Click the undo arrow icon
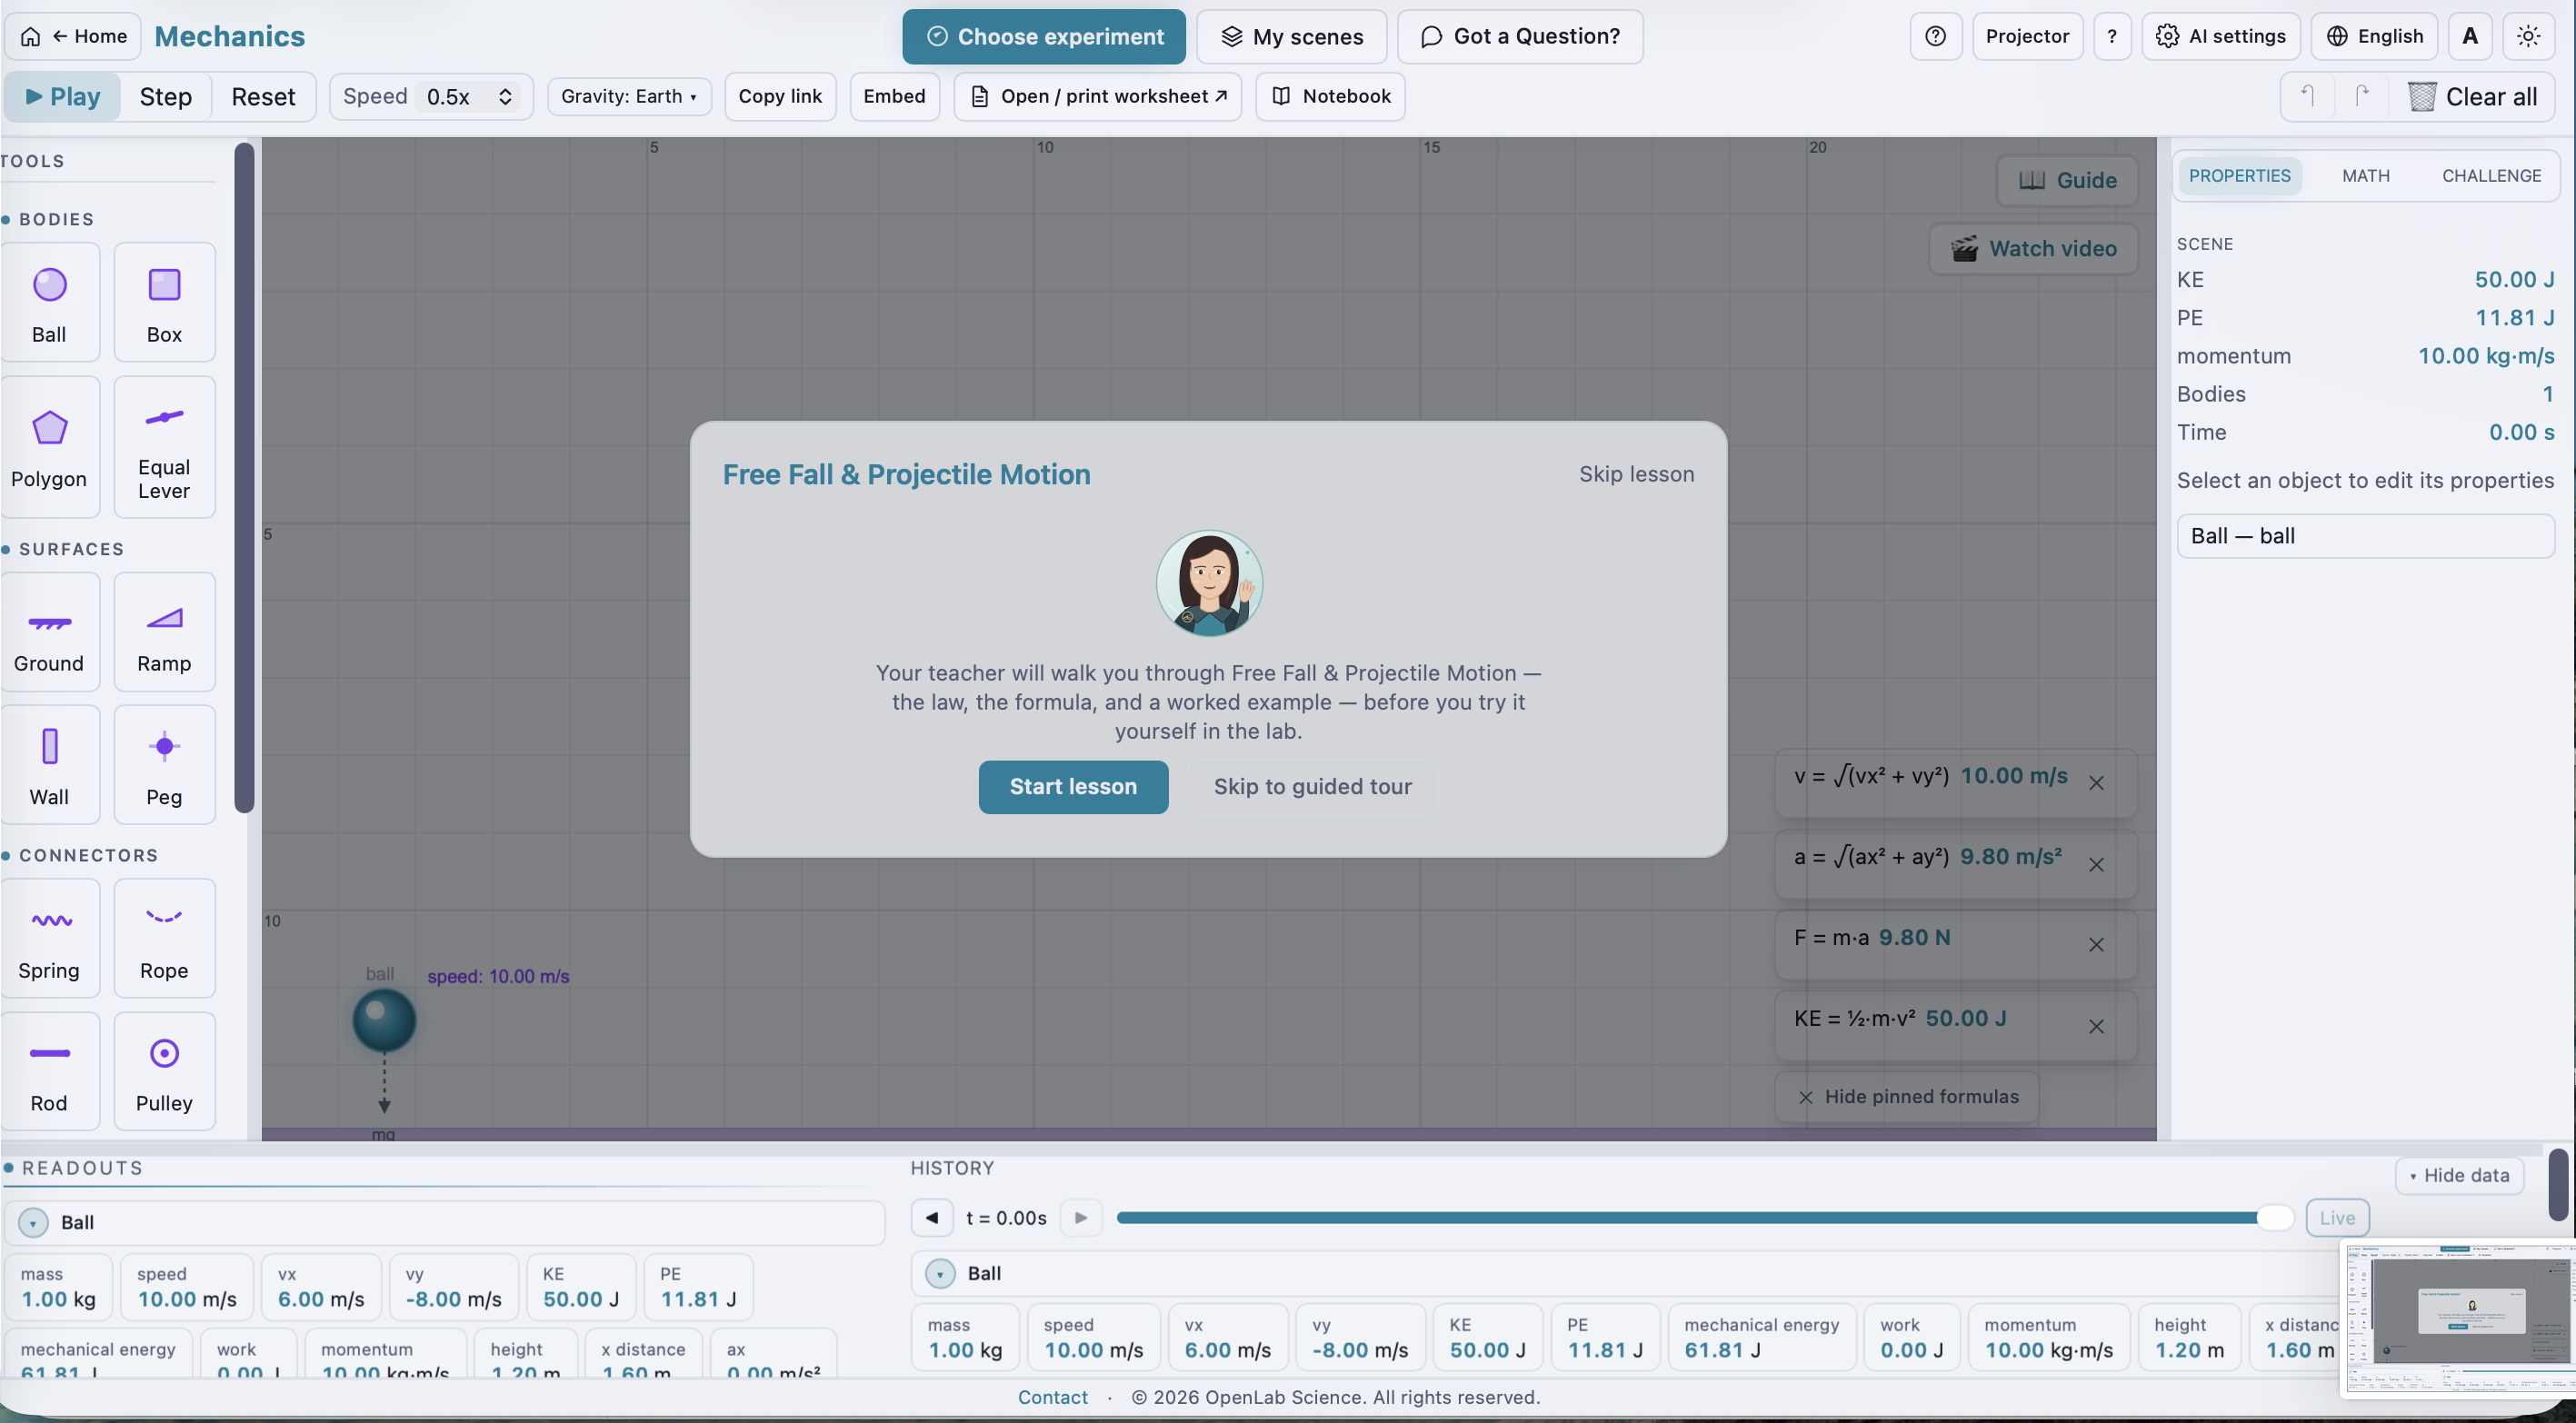This screenshot has width=2576, height=1423. (2307, 96)
